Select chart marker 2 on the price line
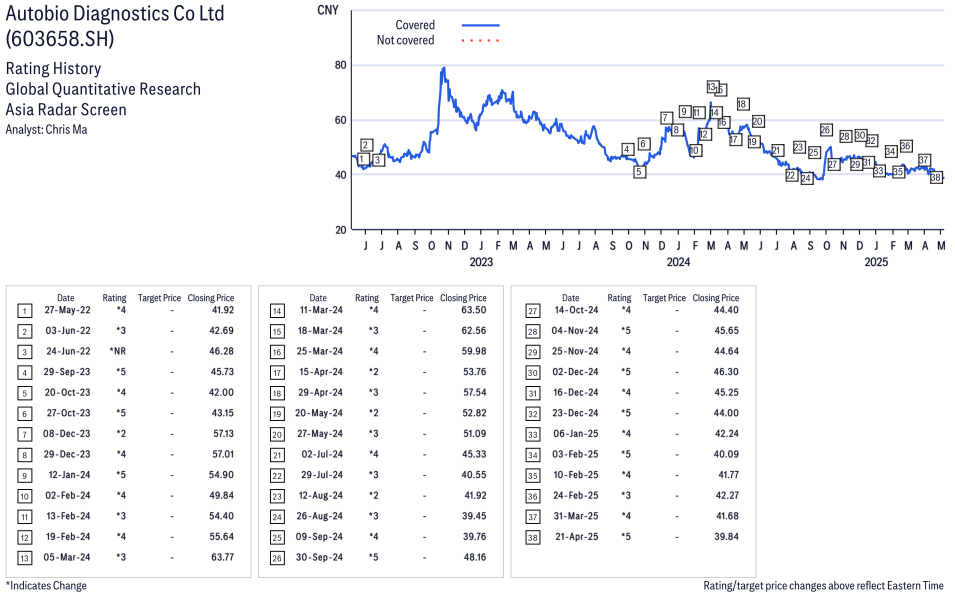The width and height of the screenshot is (955, 593). coord(366,145)
